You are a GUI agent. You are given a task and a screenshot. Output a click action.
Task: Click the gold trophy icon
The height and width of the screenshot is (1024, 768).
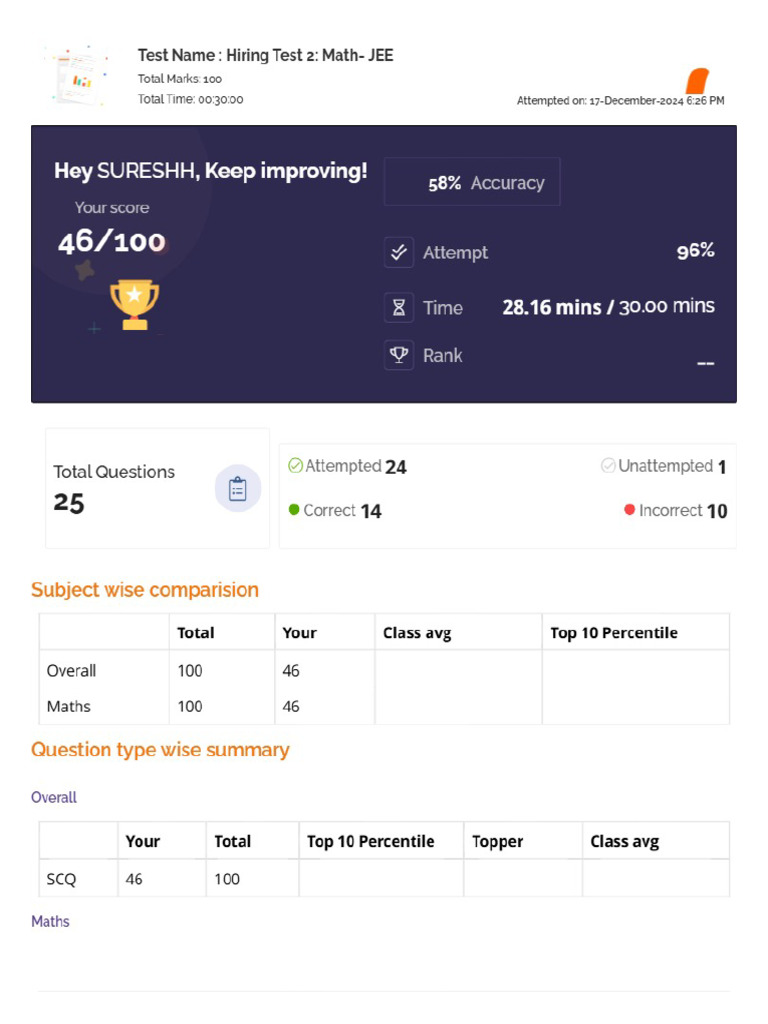pyautogui.click(x=134, y=303)
